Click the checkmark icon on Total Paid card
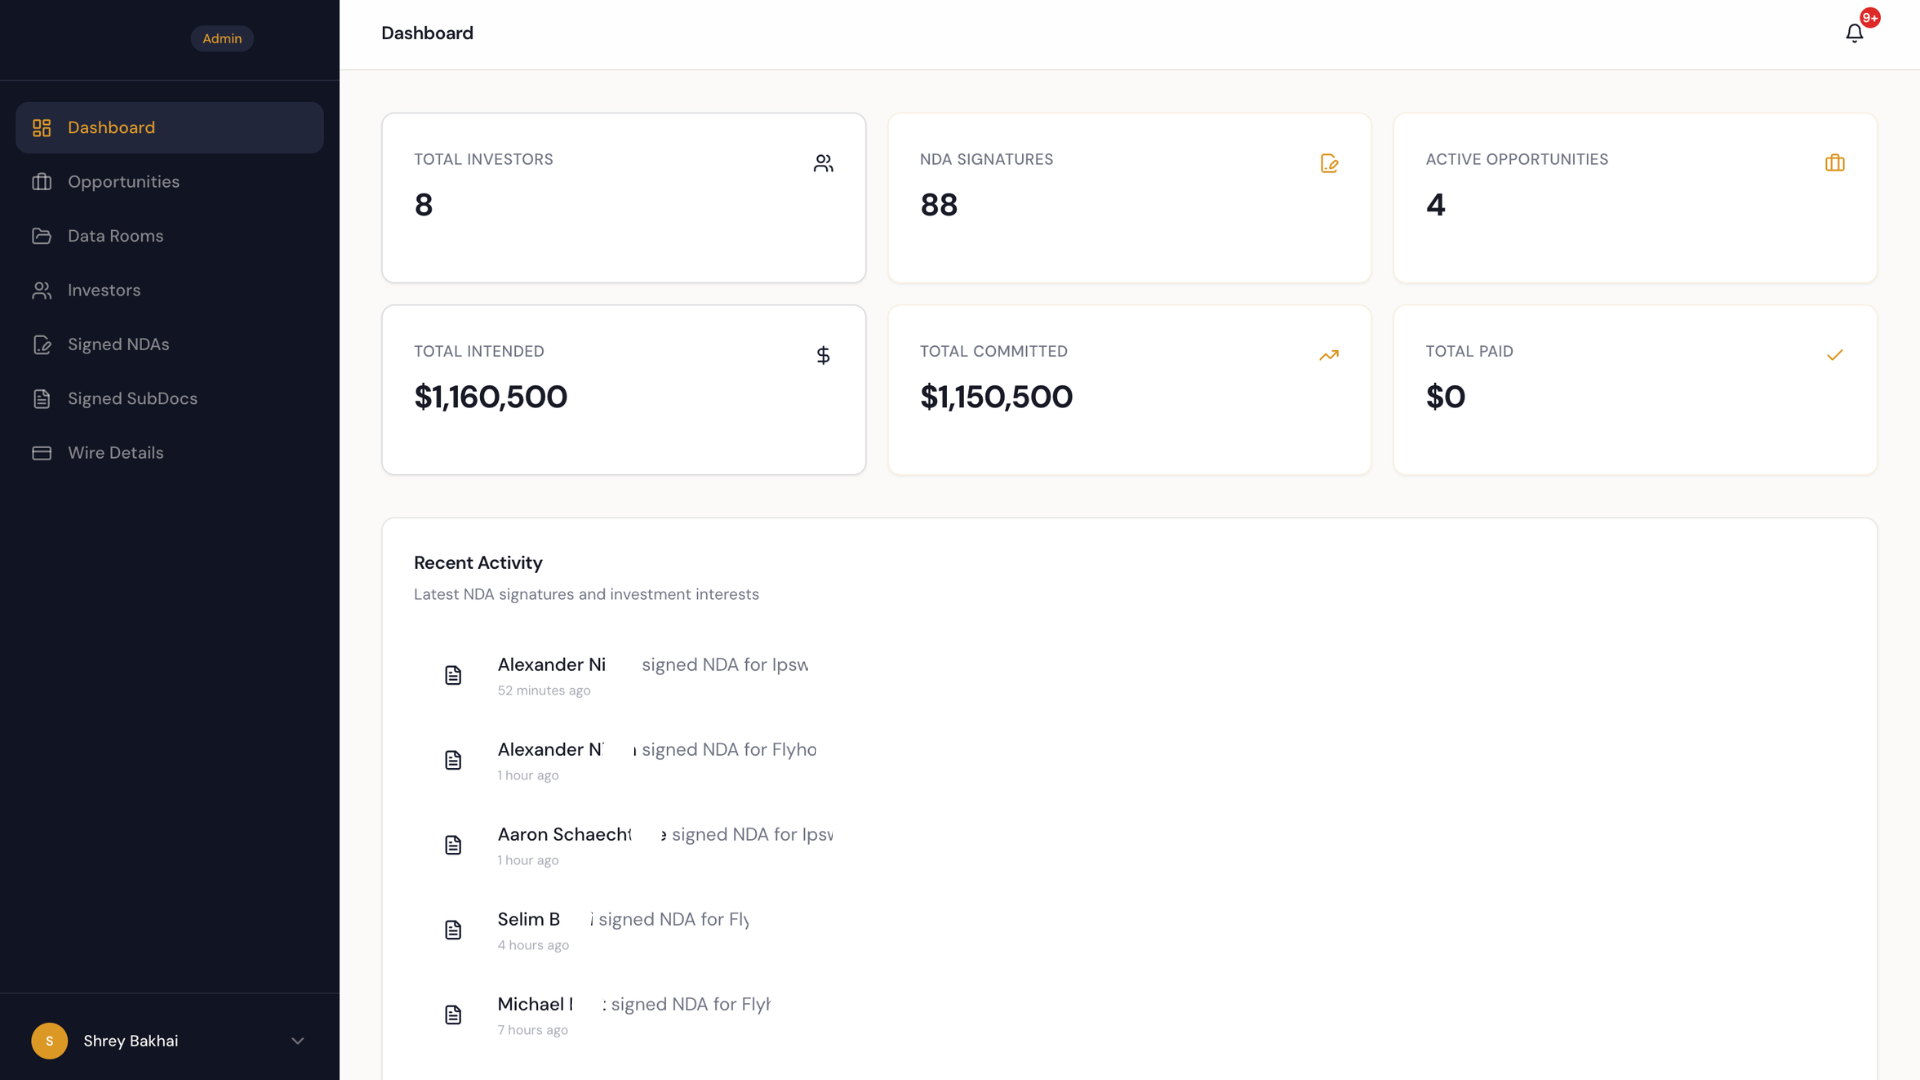1920x1080 pixels. click(x=1835, y=355)
